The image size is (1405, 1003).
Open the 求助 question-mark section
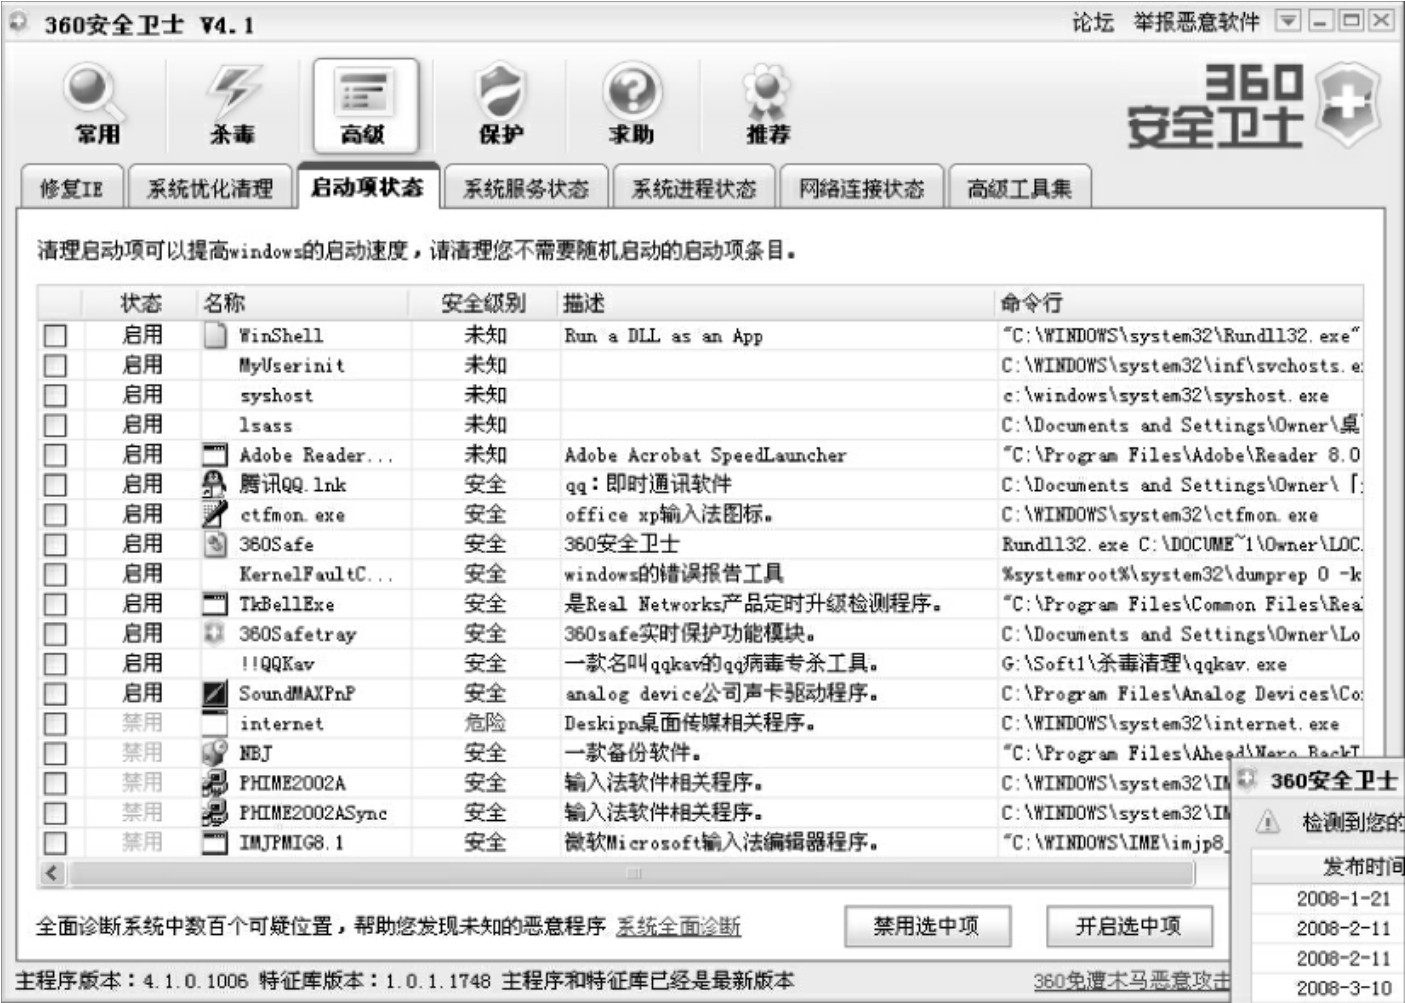click(632, 104)
